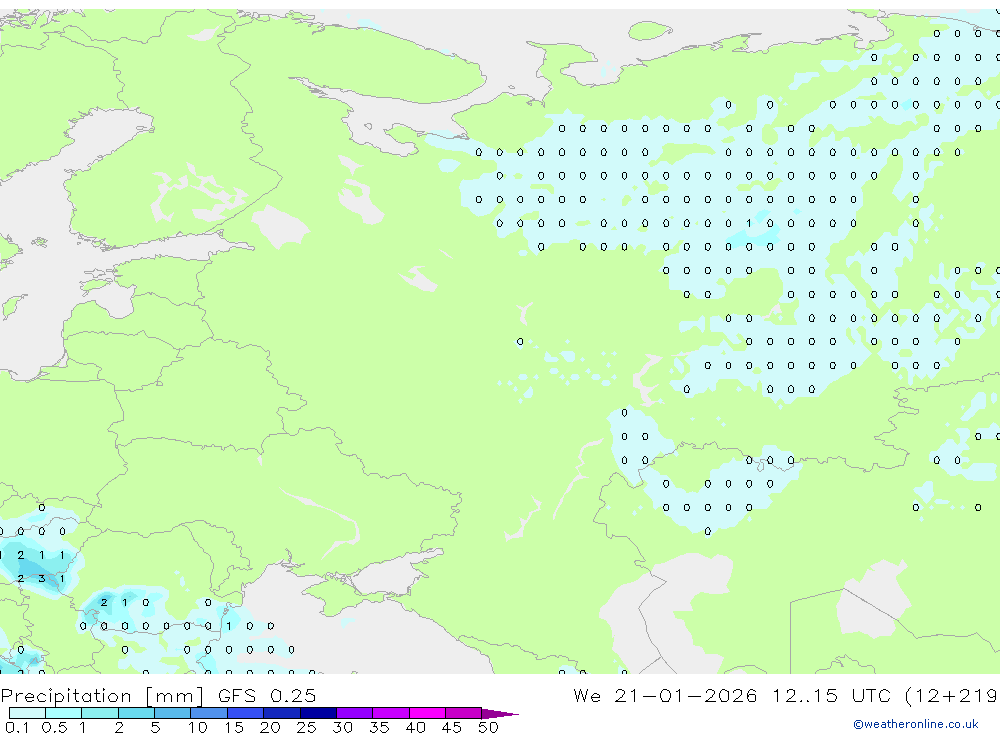This screenshot has width=1000, height=733.
Task: Click the above-50 mm arrow at legend end
Action: [499, 714]
